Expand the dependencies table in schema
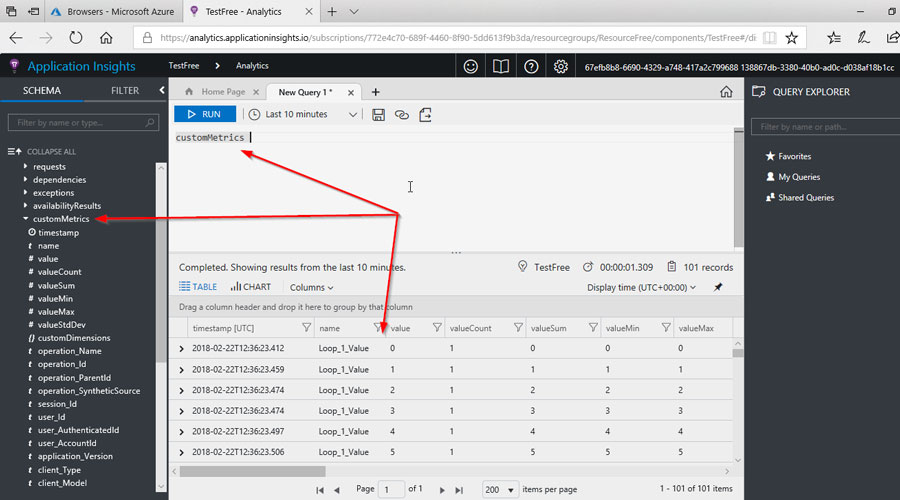900x500 pixels. pos(25,179)
